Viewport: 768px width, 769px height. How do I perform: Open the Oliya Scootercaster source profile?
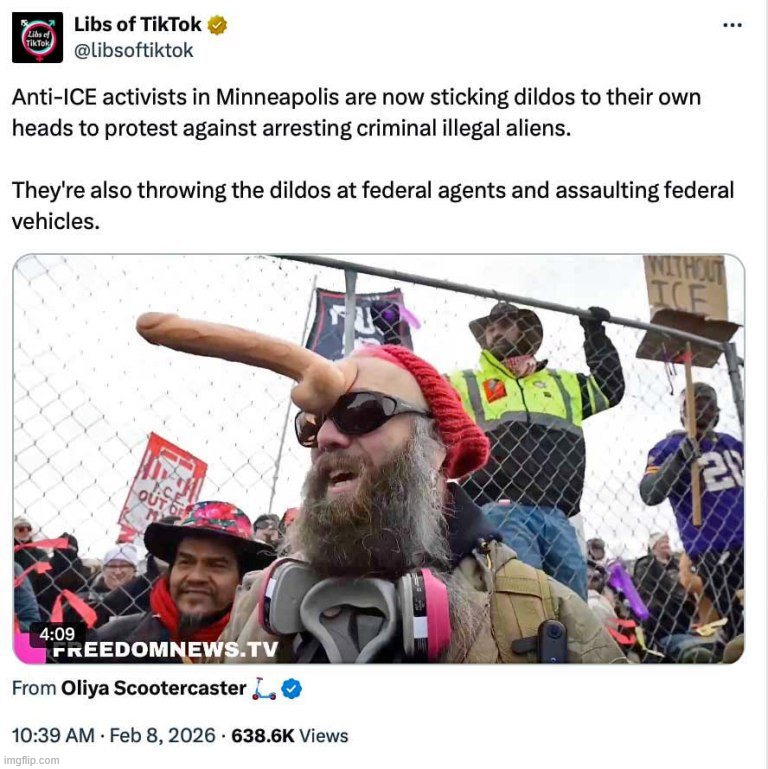click(154, 688)
